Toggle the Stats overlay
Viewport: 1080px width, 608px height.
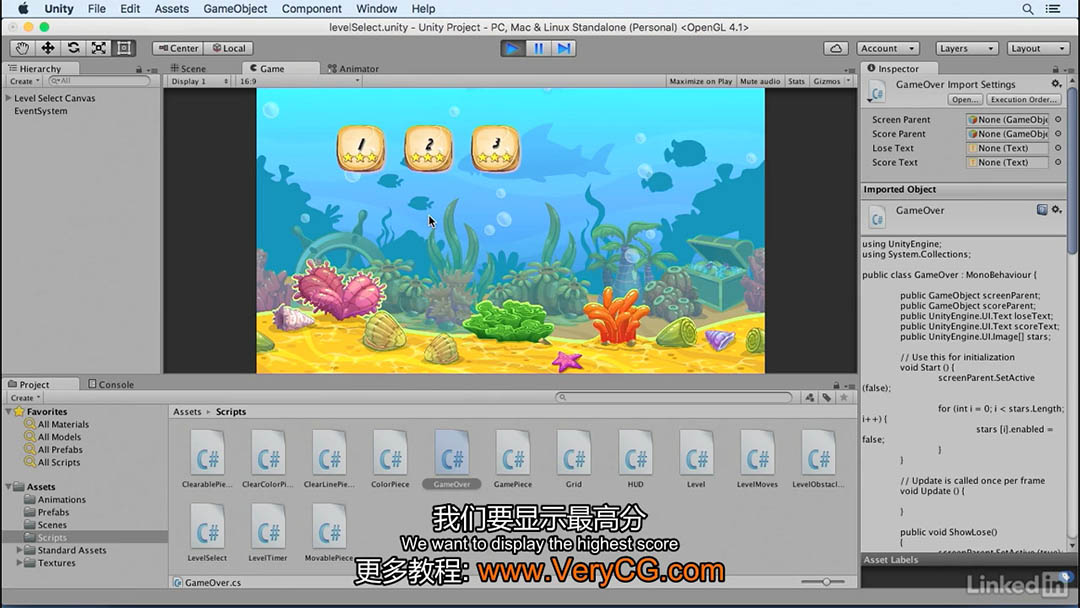[796, 81]
